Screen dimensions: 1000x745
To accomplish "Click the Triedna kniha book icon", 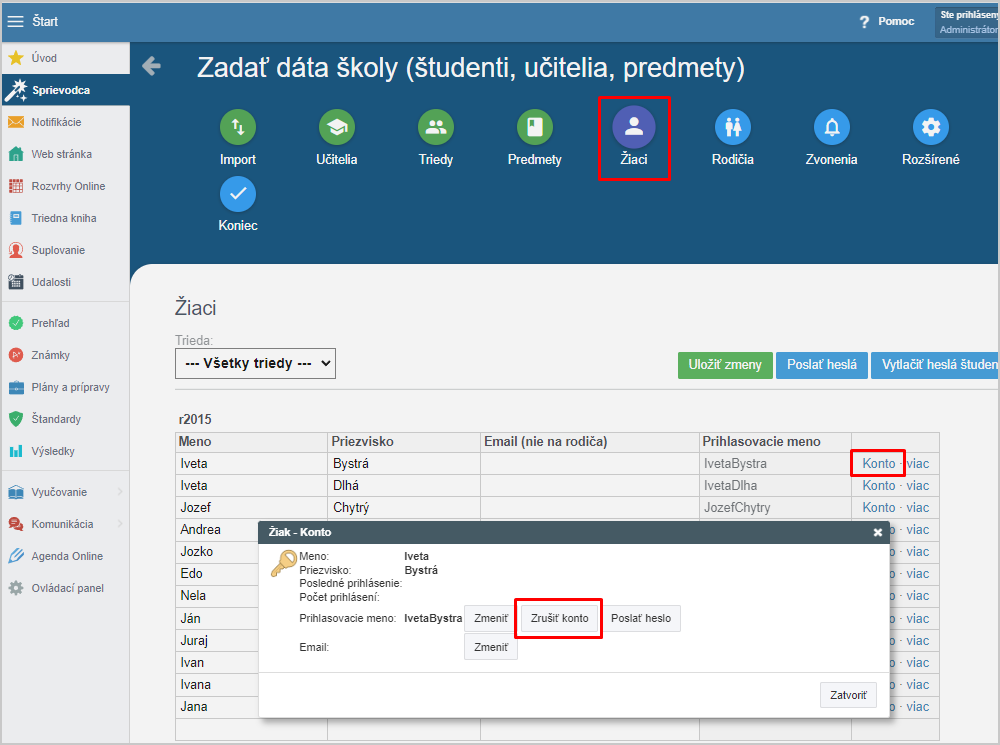I will point(16,218).
